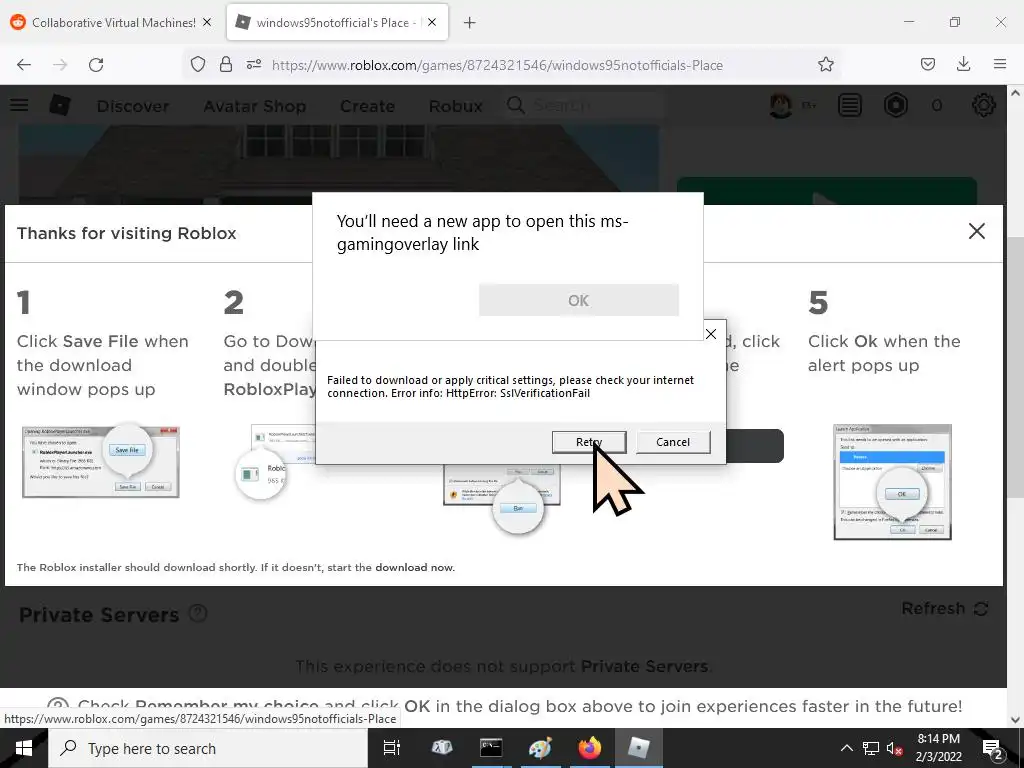Open Firefox hamburger application menu

pyautogui.click(x=1000, y=64)
